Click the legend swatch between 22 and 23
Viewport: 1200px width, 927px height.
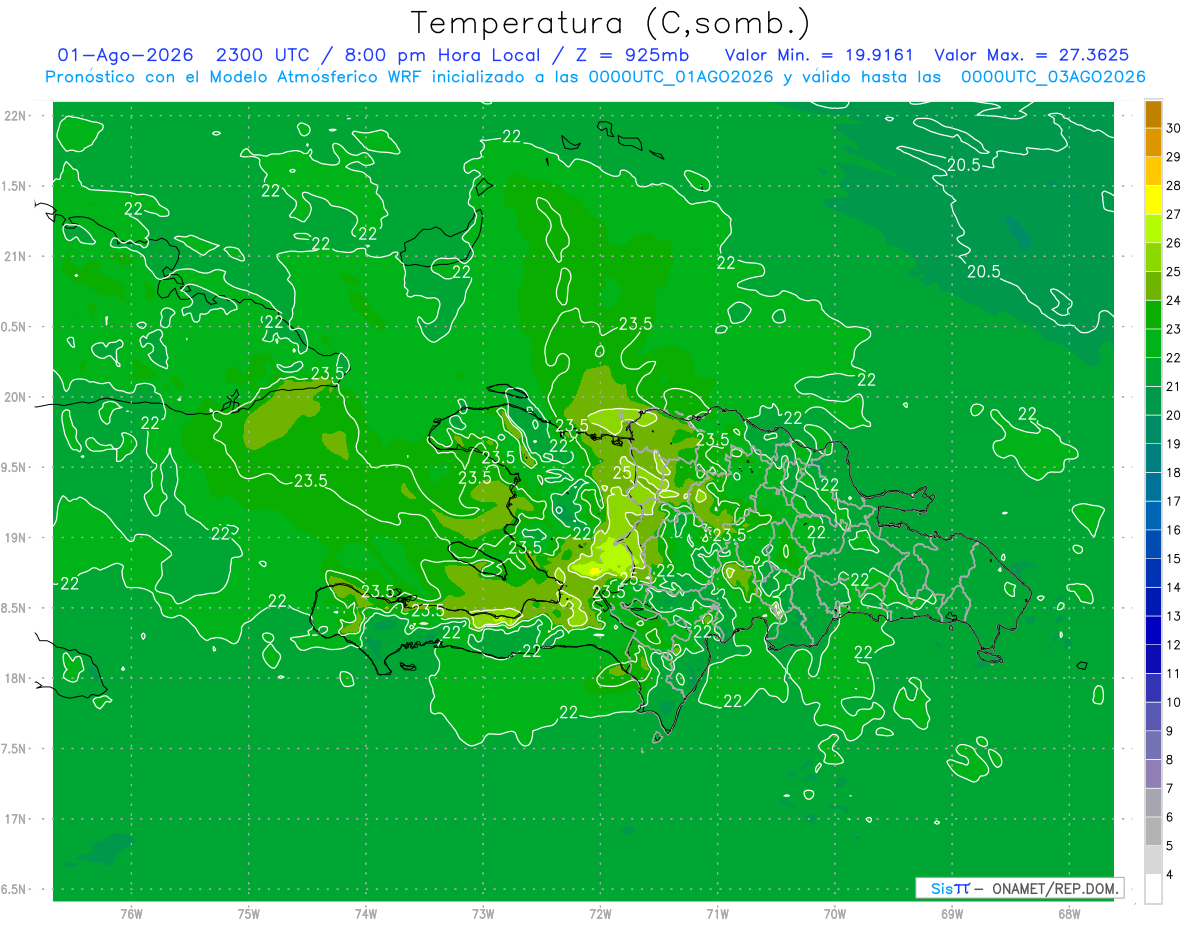[1153, 343]
